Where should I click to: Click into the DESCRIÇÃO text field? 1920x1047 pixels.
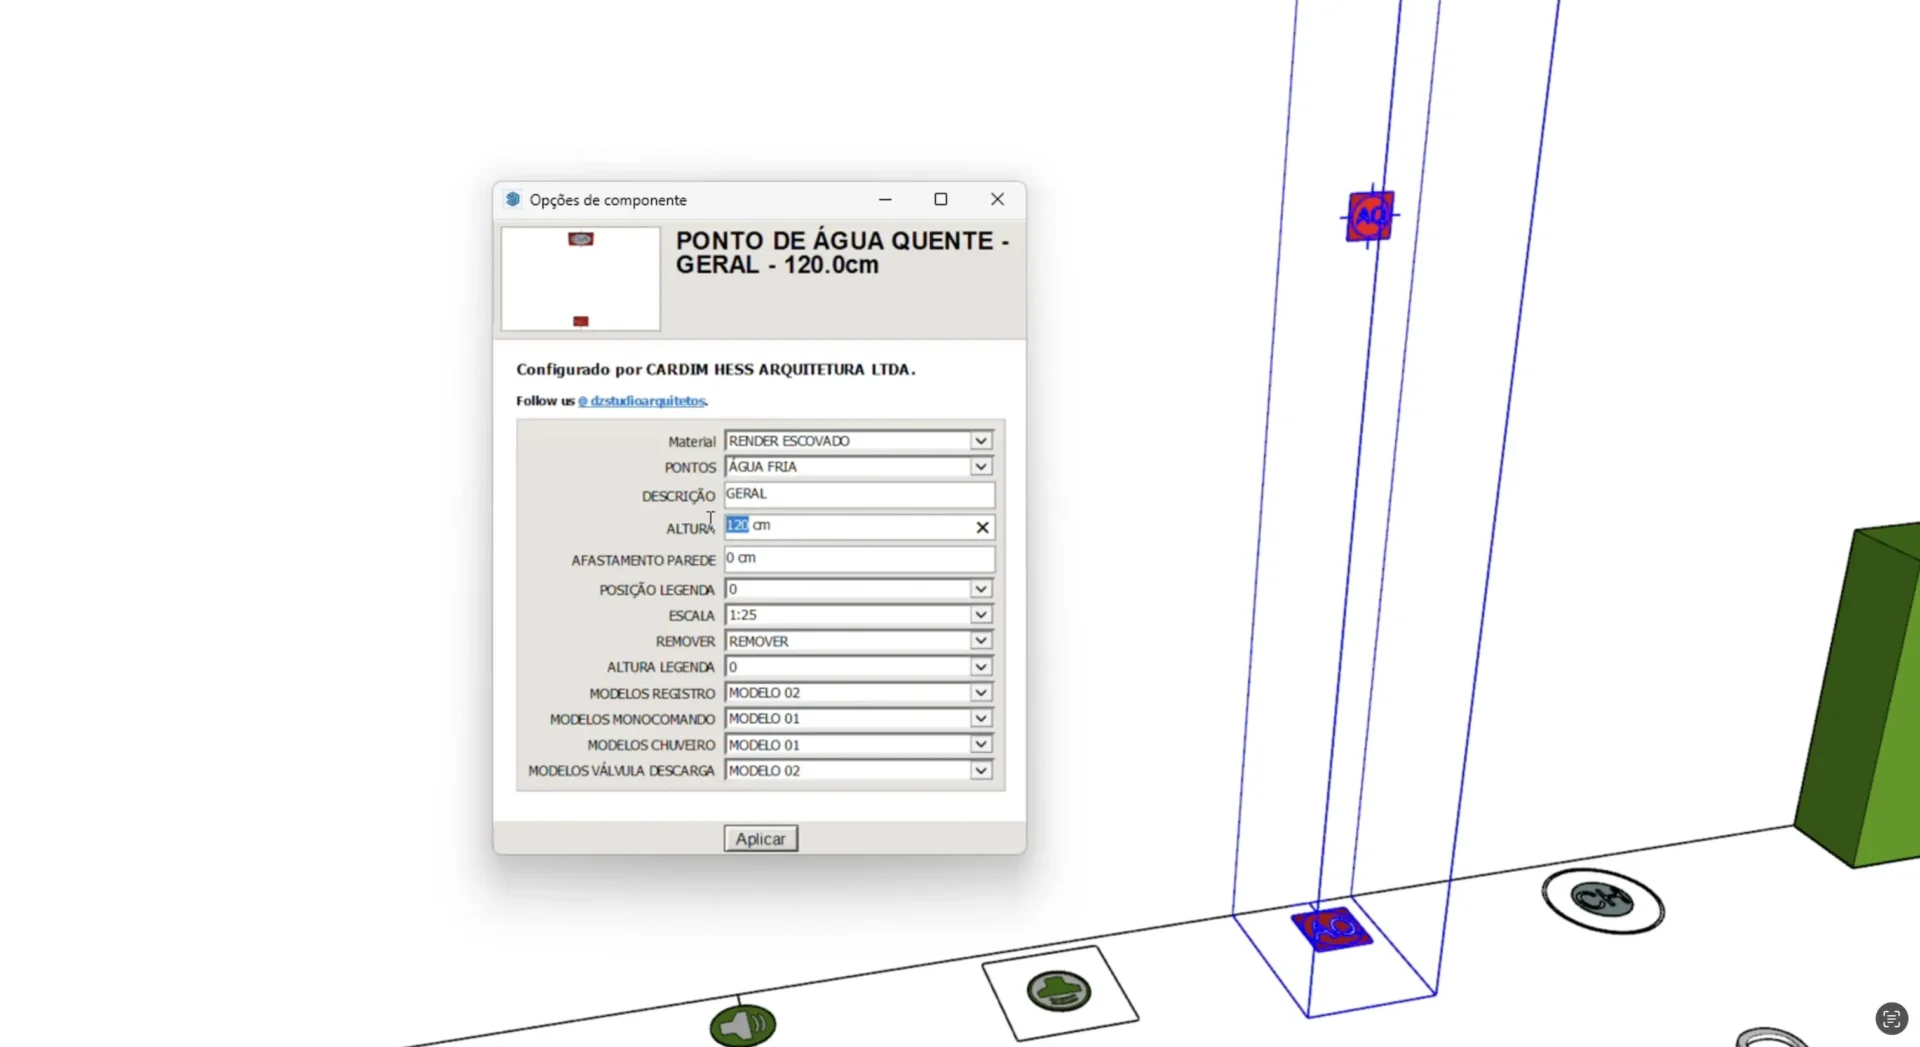(x=858, y=494)
